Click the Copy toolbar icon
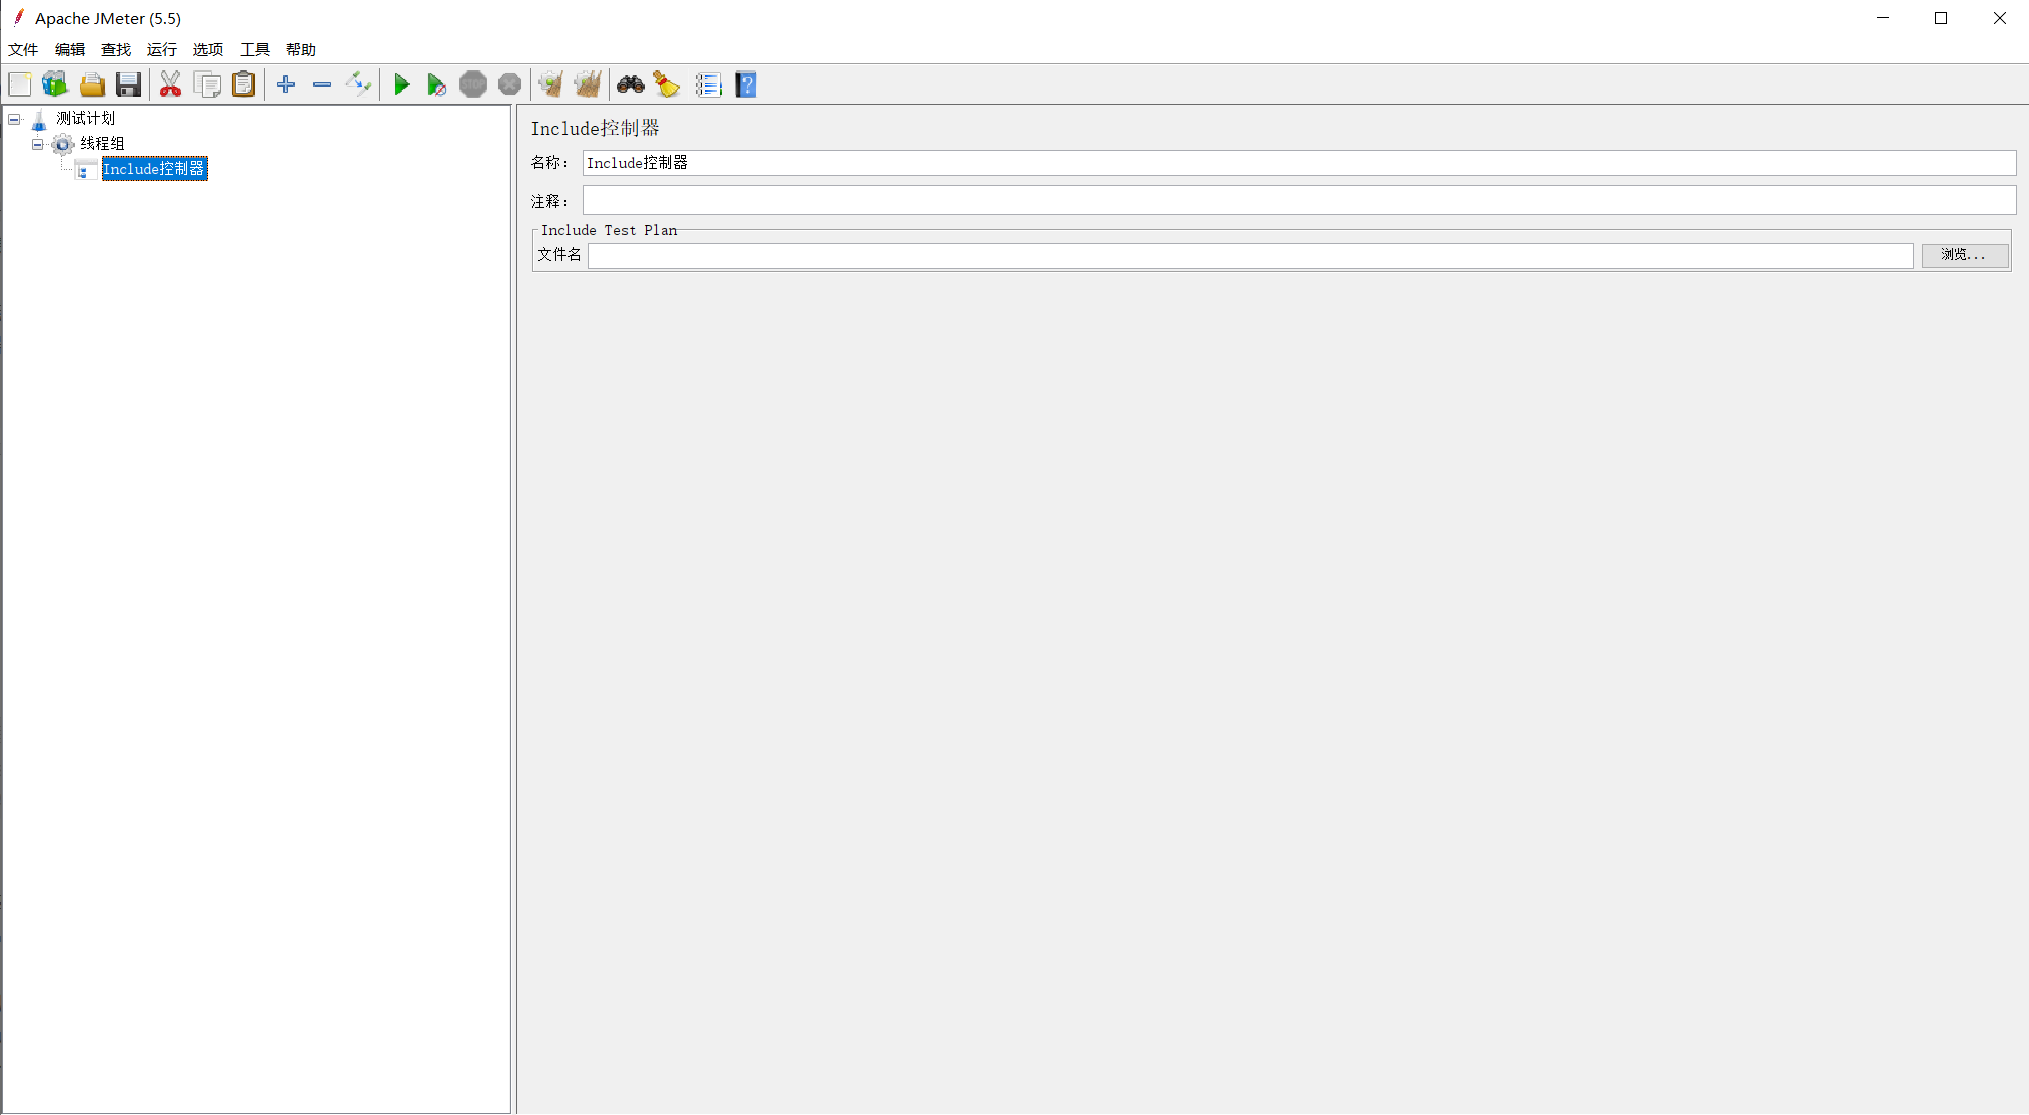This screenshot has width=2029, height=1115. point(208,85)
